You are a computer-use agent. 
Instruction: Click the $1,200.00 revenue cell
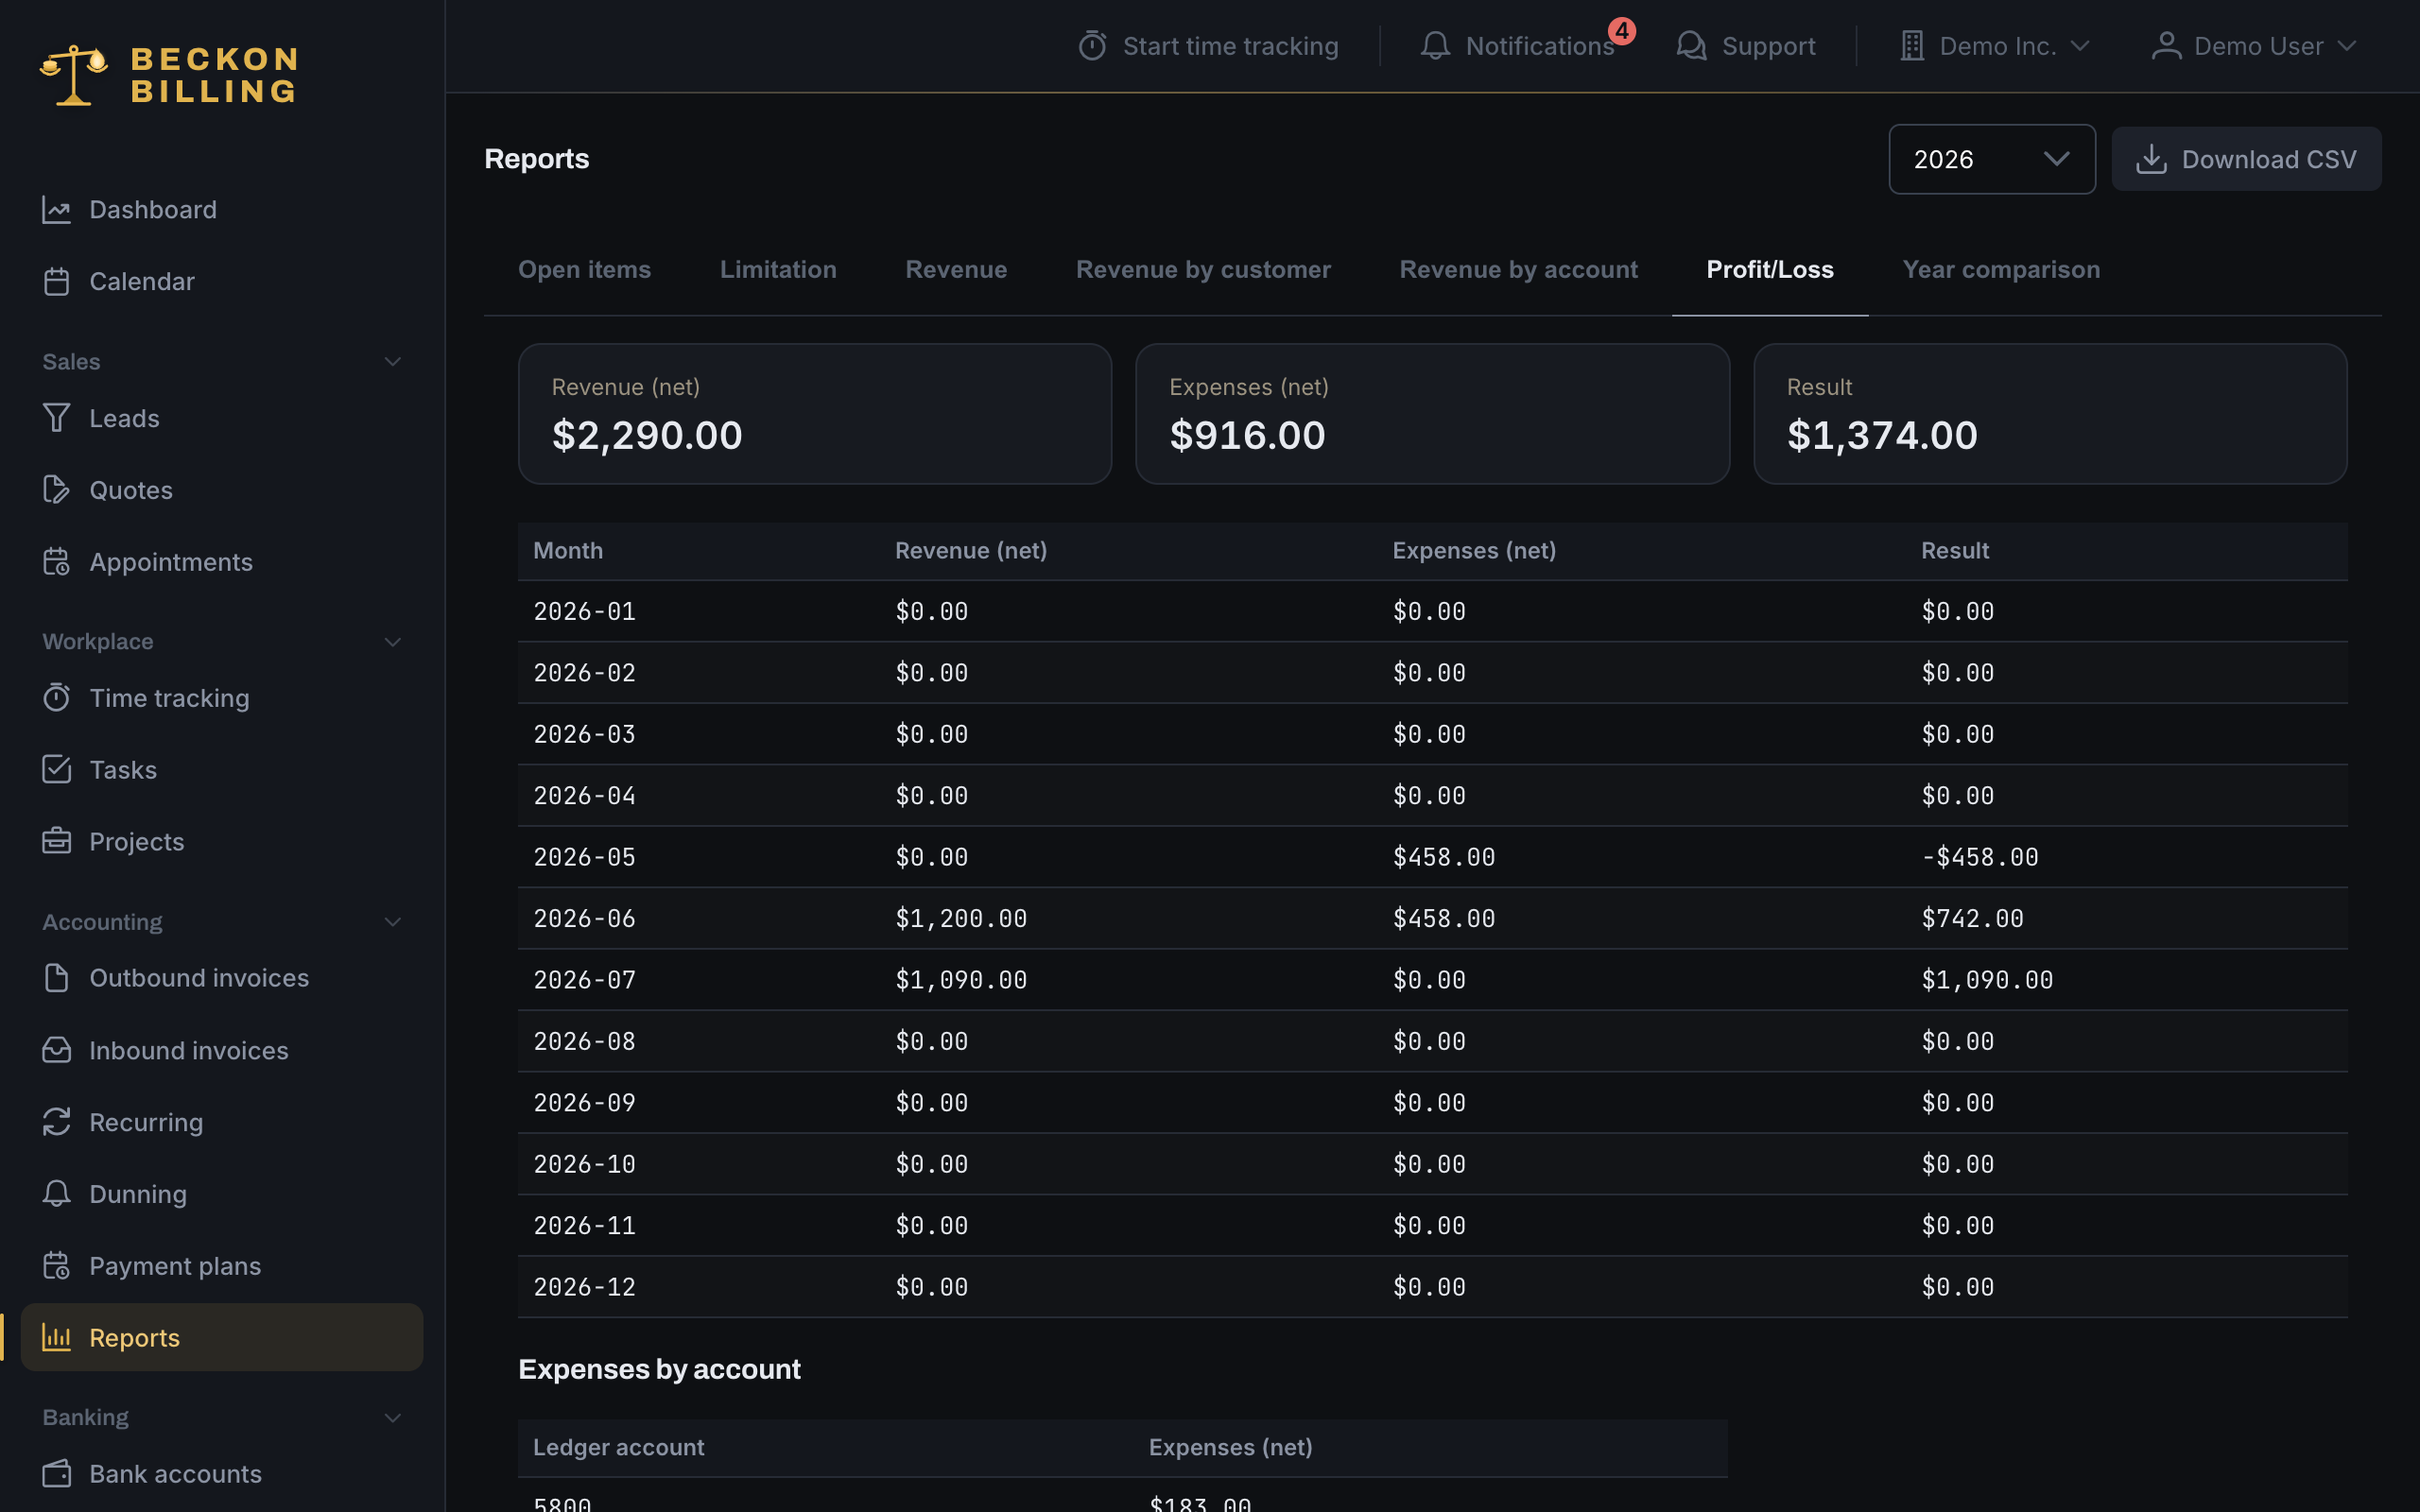[x=960, y=919]
